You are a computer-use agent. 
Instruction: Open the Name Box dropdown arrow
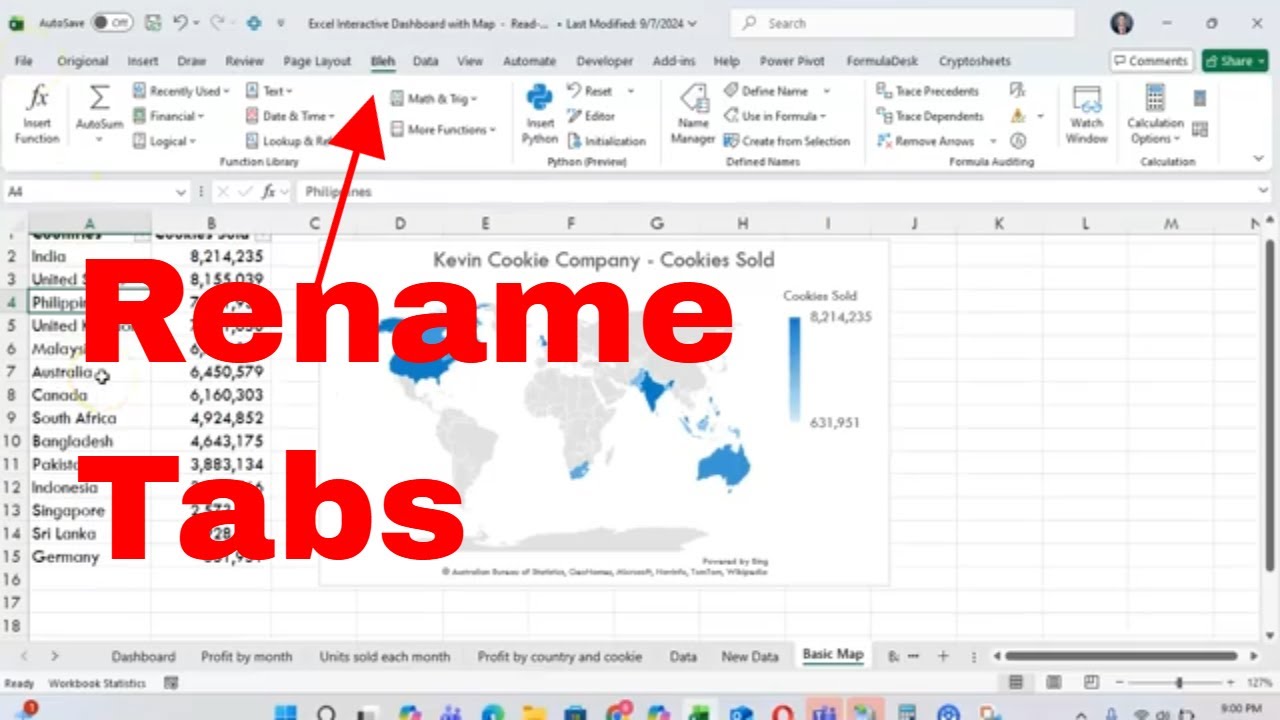point(181,191)
